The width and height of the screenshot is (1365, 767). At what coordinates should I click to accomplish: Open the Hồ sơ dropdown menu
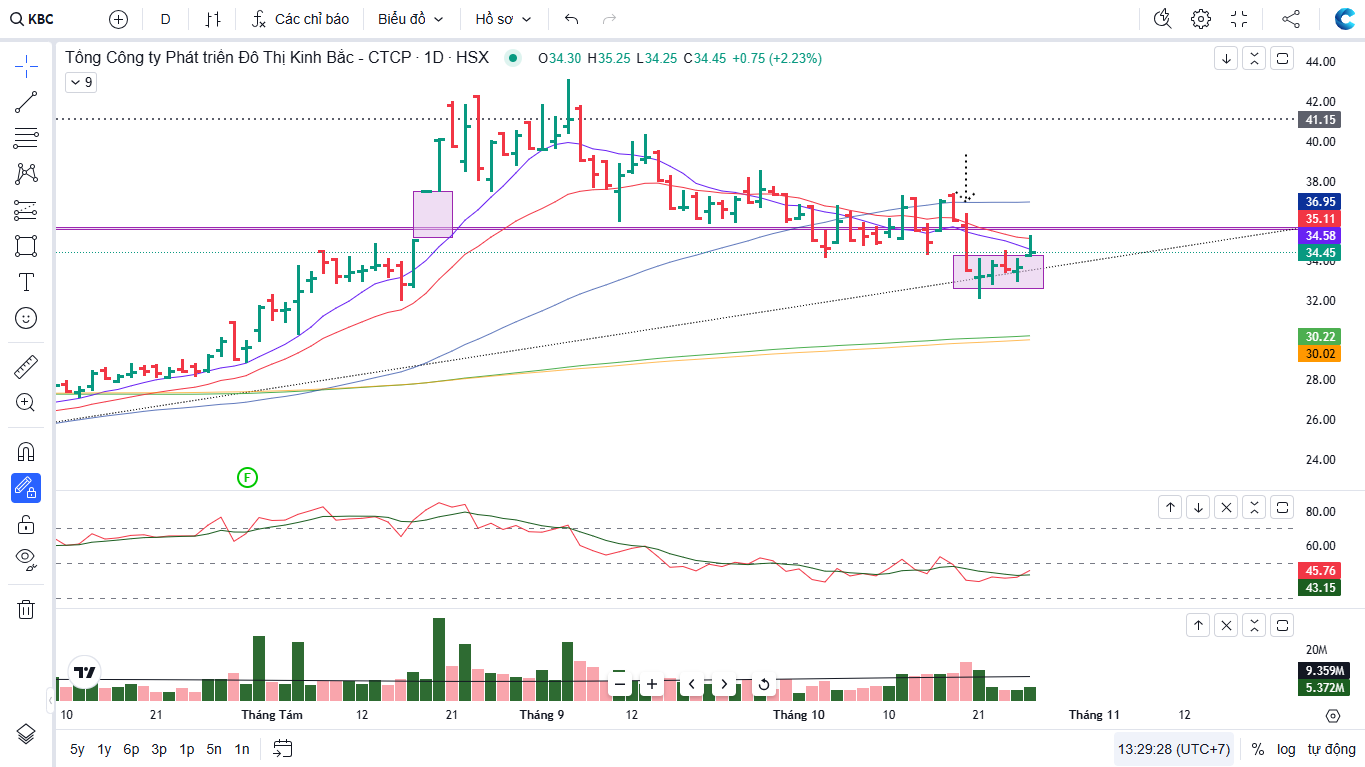(503, 19)
